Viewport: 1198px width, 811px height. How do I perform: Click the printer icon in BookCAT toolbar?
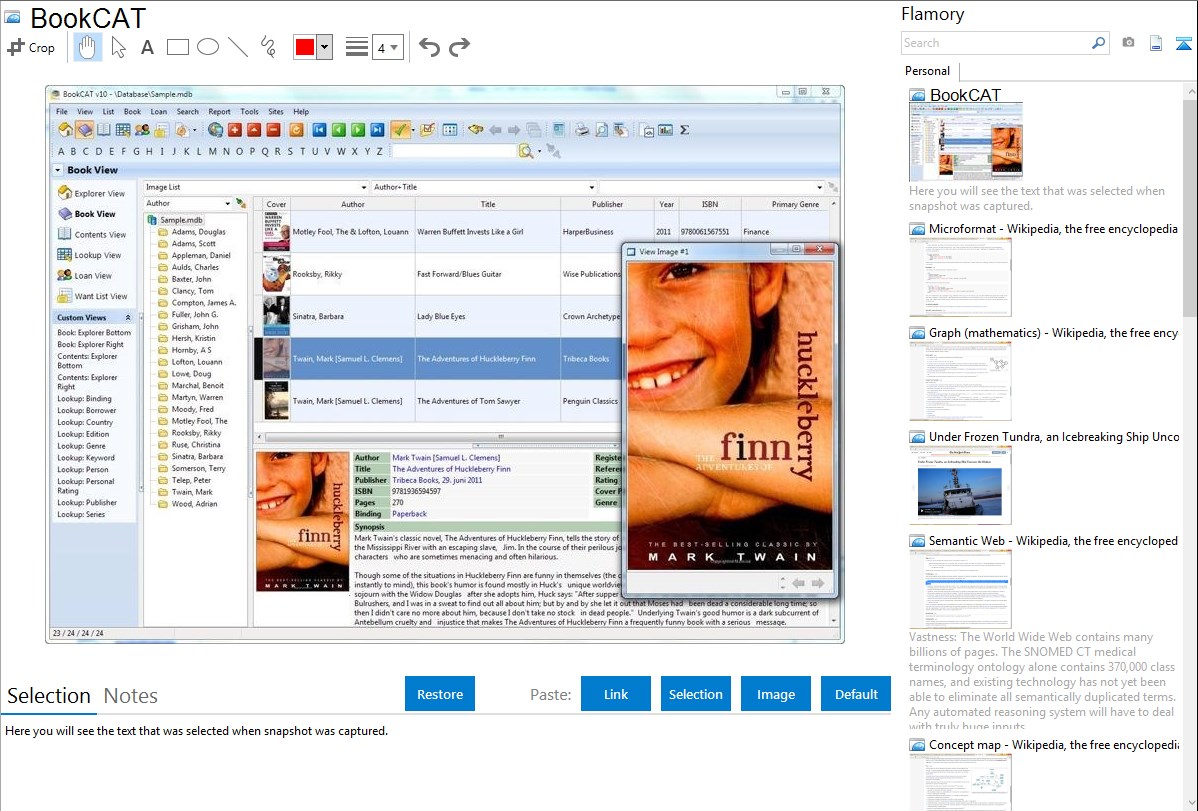582,130
